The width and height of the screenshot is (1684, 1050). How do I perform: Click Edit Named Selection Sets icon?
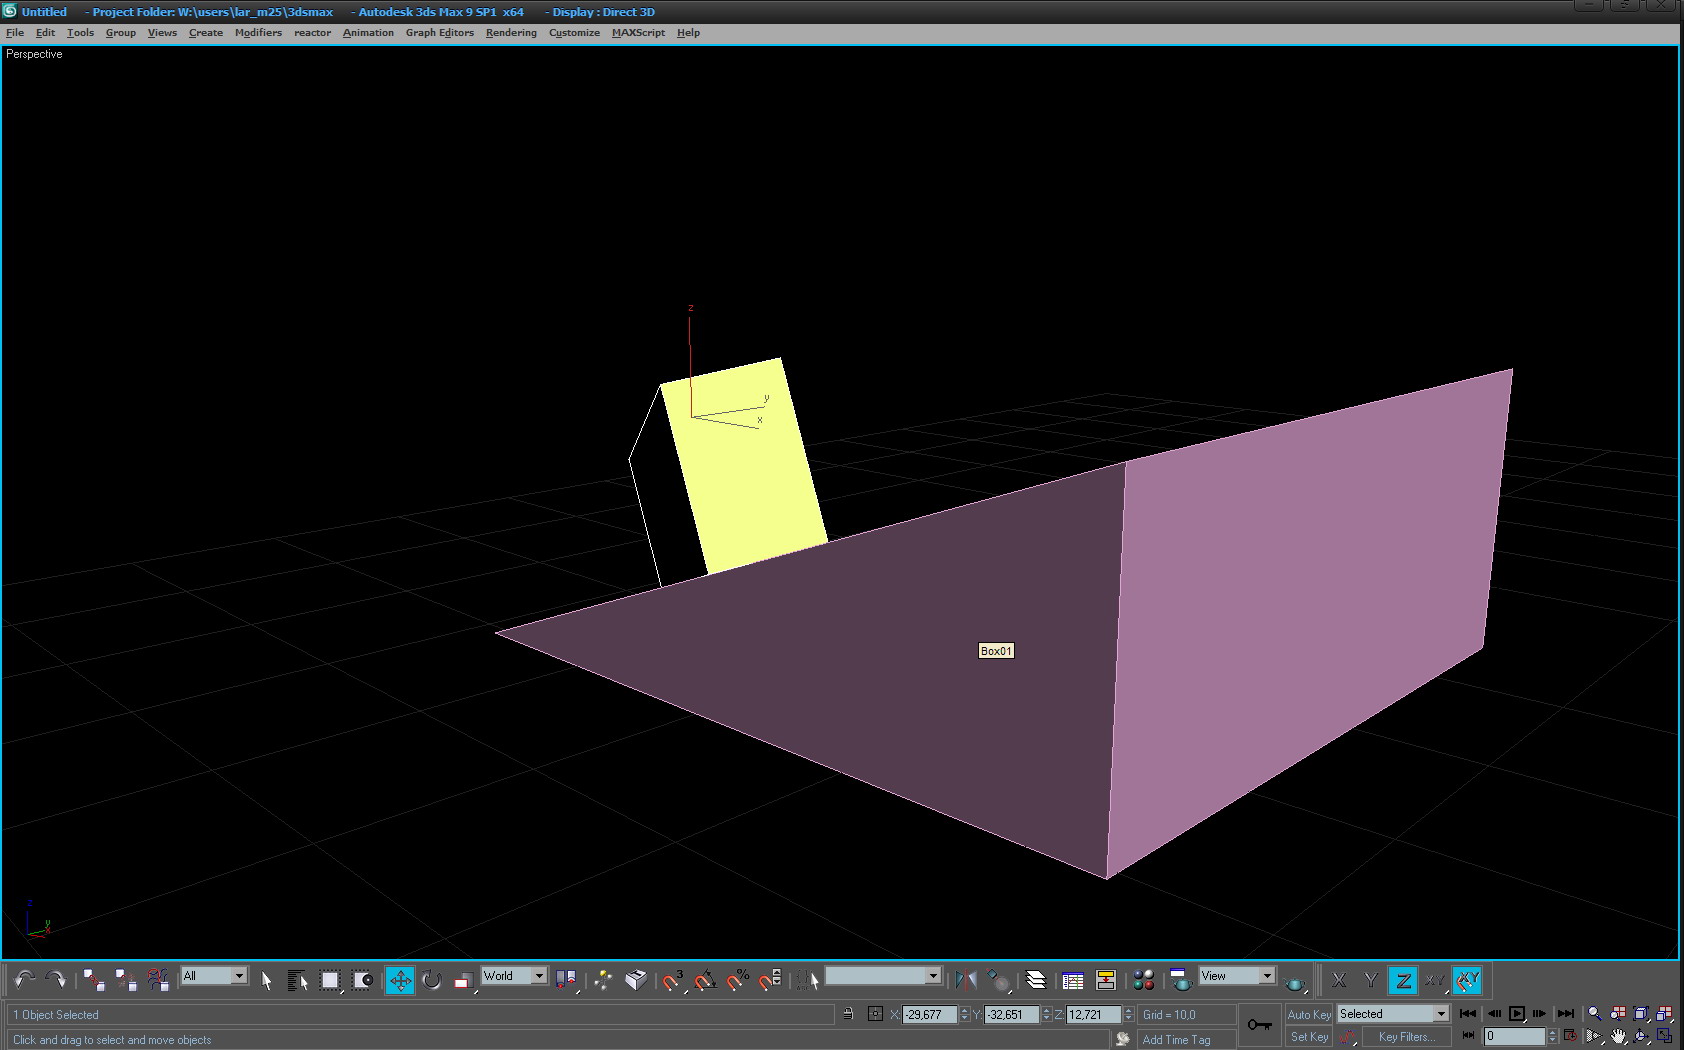point(808,980)
